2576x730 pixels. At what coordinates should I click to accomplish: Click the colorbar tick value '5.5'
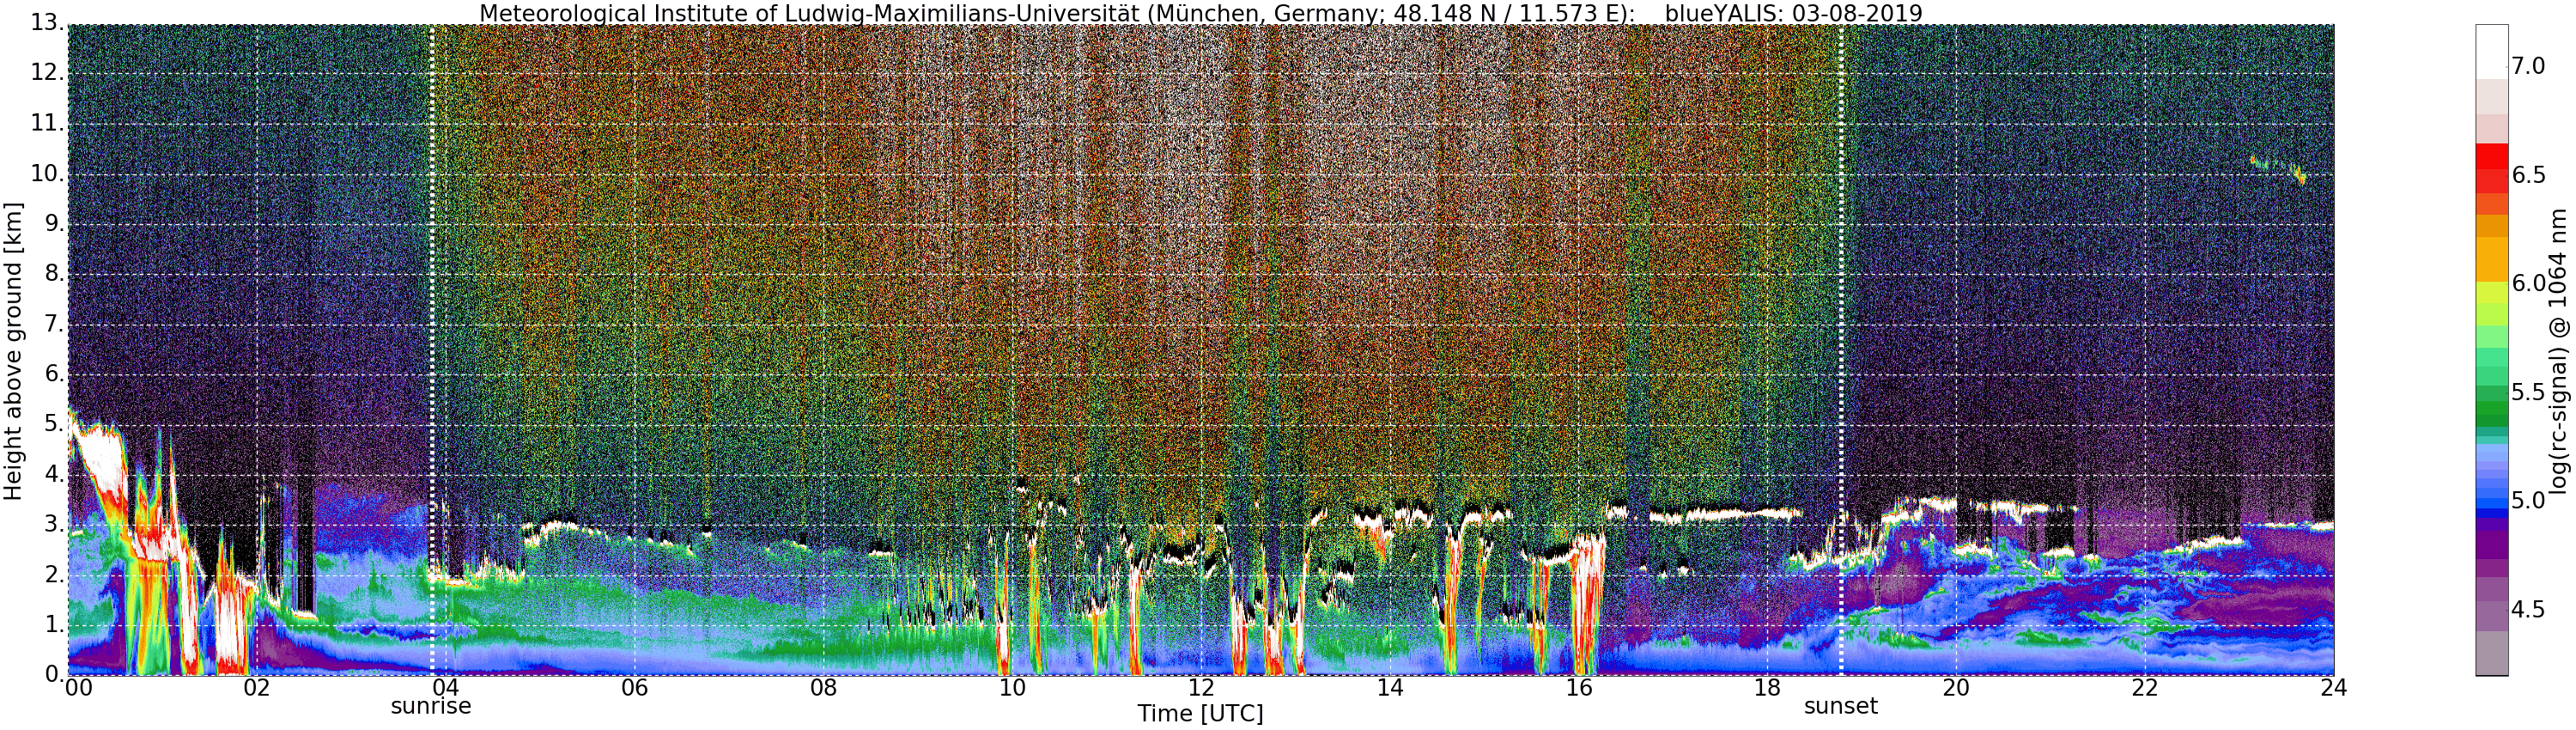pyautogui.click(x=2528, y=392)
